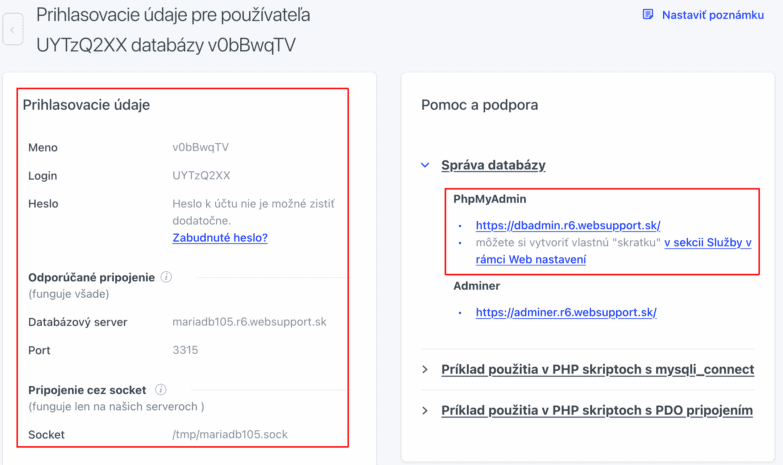The image size is (783, 465).
Task: Click the socket path /tmp/mariadb105.sock
Action: (230, 435)
